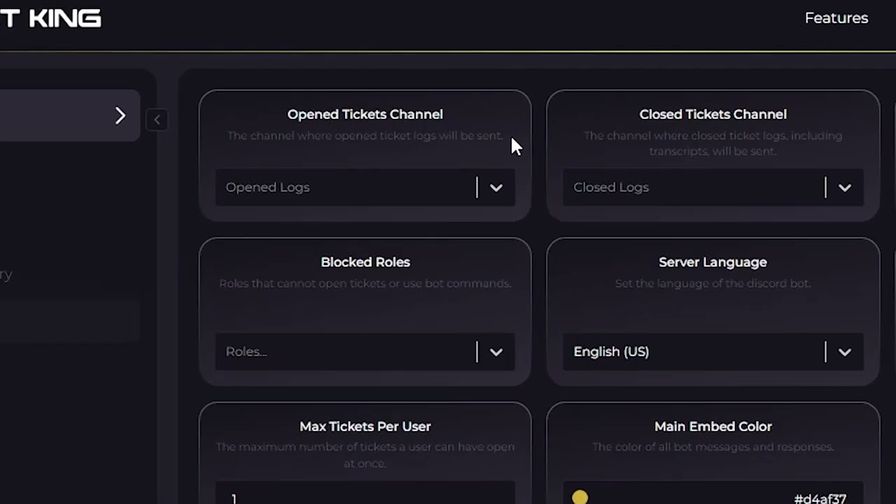Click the Opened Tickets Channel heading
The height and width of the screenshot is (504, 896).
click(x=365, y=114)
